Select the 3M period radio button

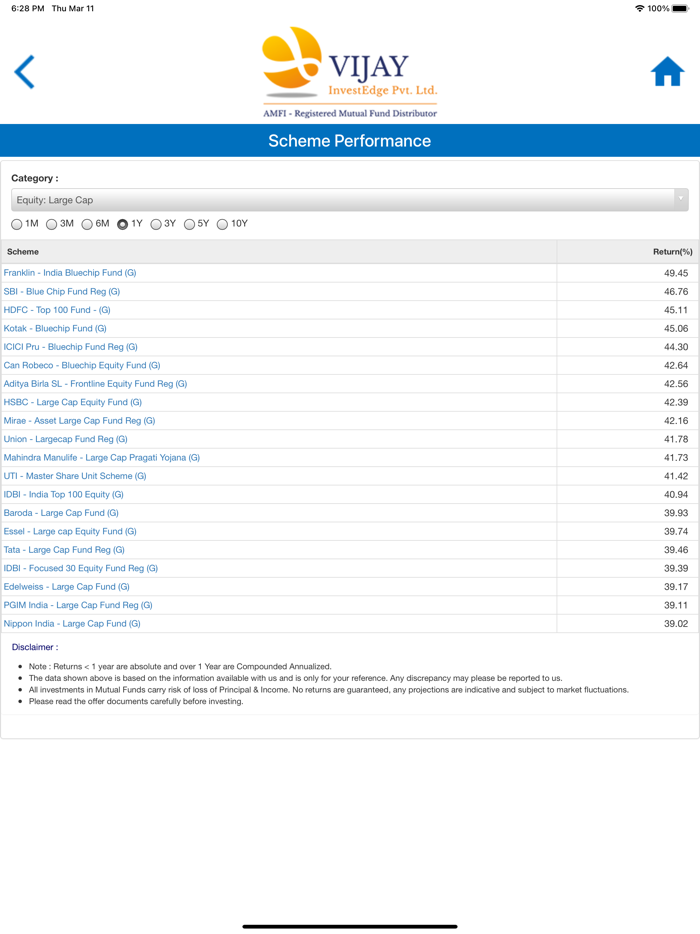[x=52, y=224]
